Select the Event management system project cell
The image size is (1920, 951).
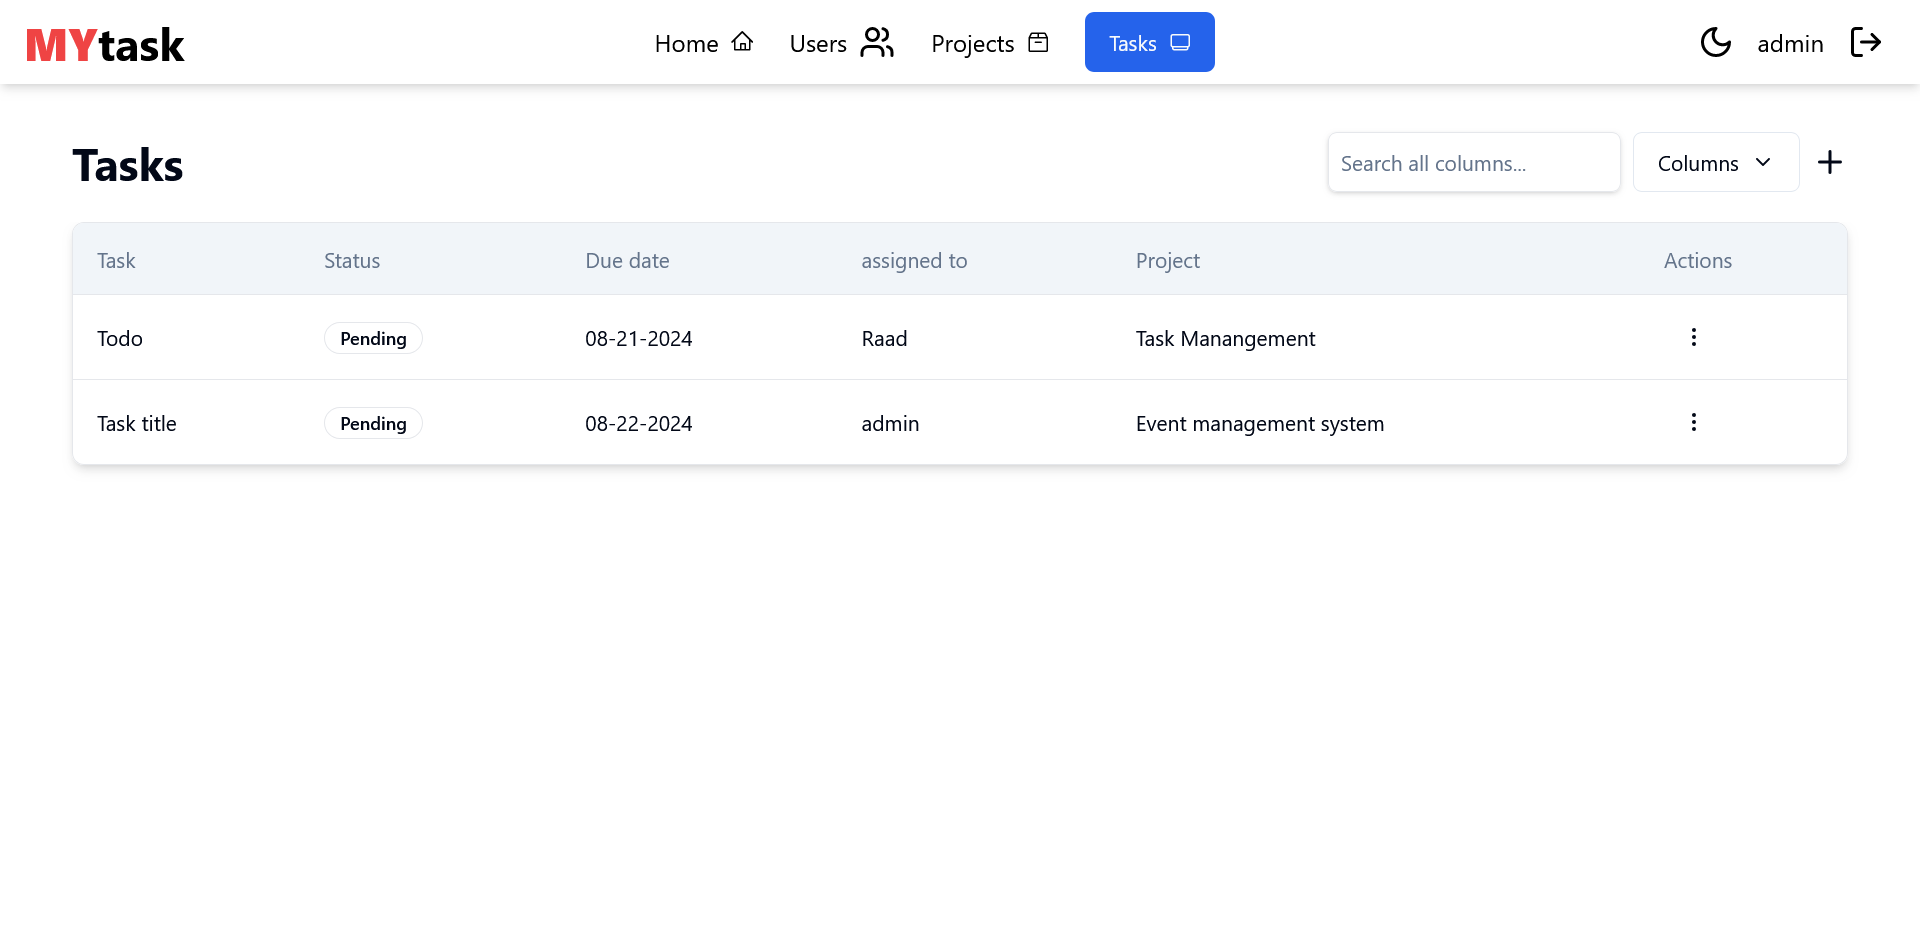pyautogui.click(x=1259, y=424)
